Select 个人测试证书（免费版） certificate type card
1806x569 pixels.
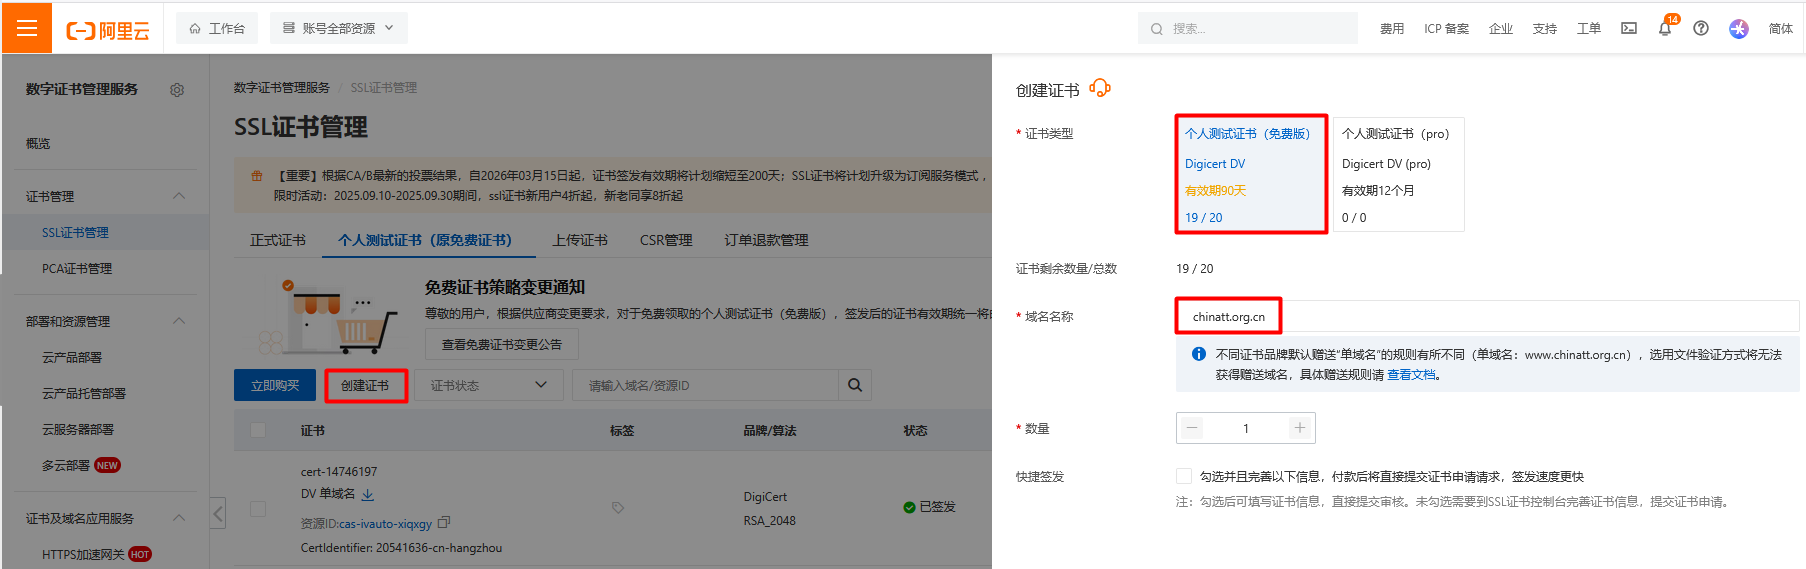coord(1251,174)
